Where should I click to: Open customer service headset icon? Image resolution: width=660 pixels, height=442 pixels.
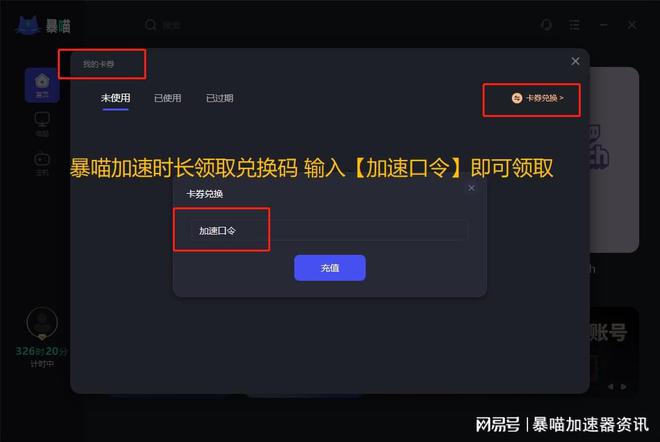546,25
